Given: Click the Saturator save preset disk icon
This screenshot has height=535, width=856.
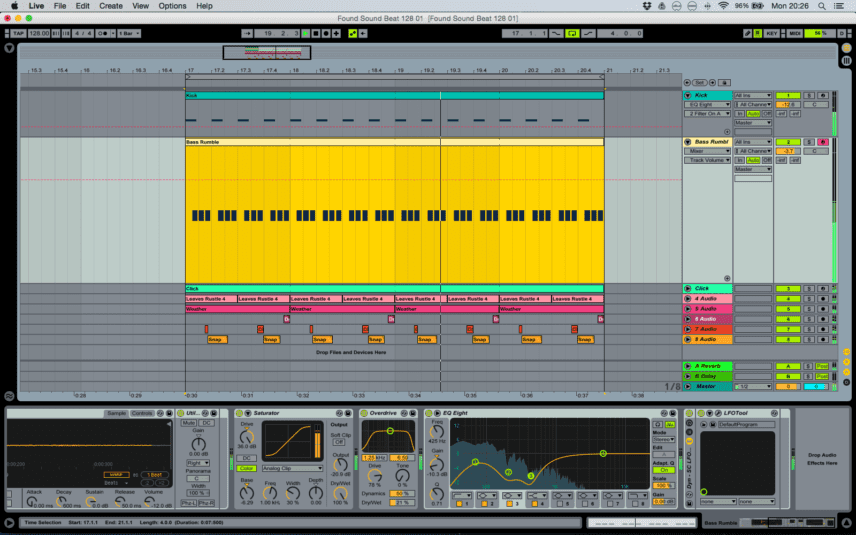Looking at the screenshot, I should 348,414.
